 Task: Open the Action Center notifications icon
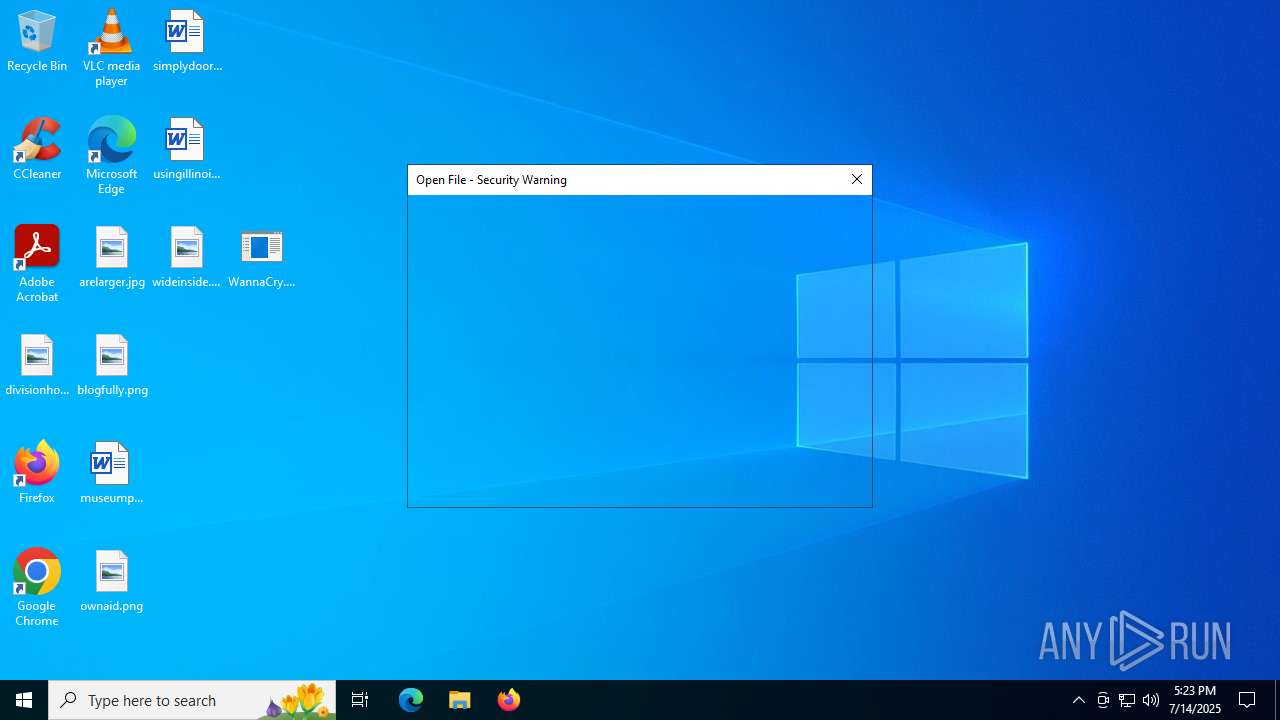pos(1247,700)
